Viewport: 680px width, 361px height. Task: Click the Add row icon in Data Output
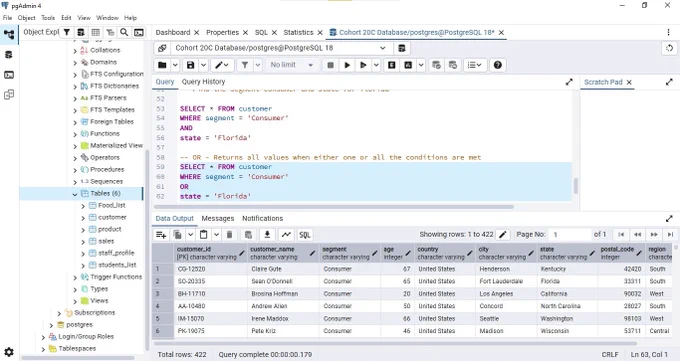(161, 235)
